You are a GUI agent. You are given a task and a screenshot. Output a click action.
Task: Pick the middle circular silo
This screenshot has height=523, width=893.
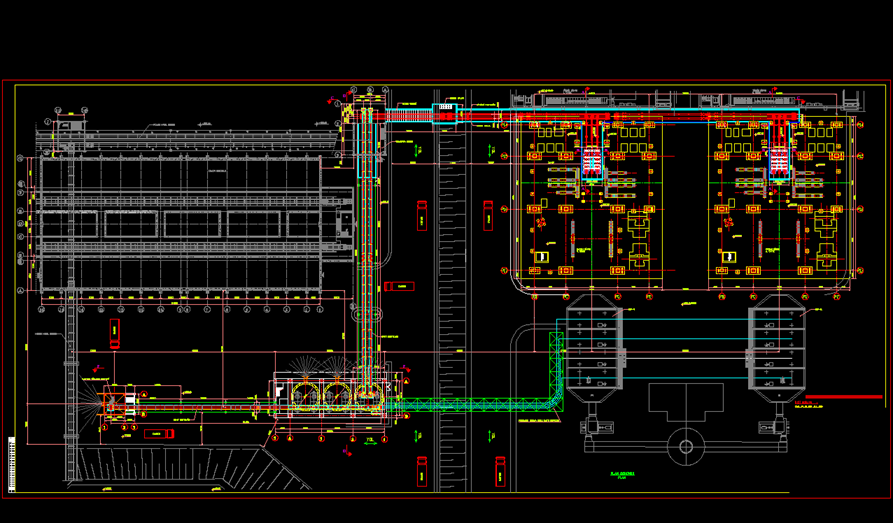click(x=334, y=396)
